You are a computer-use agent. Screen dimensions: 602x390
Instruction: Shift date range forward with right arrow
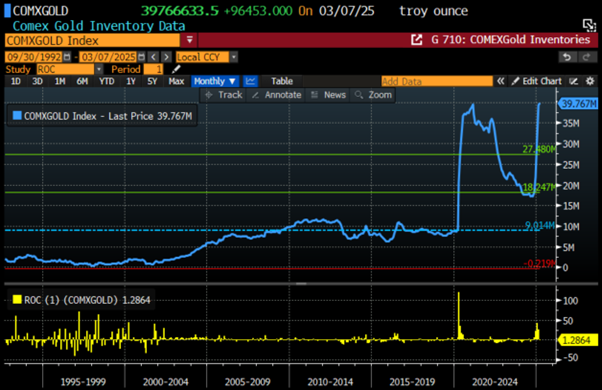166,57
